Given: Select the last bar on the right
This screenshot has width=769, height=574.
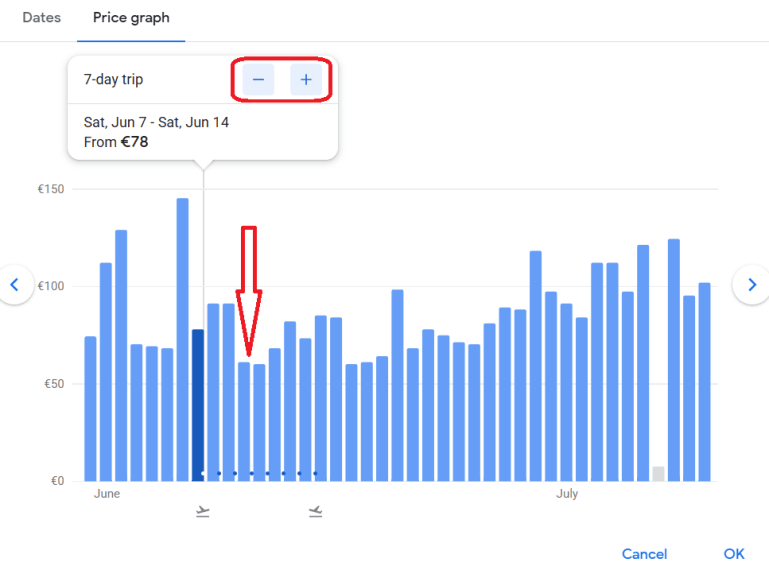Looking at the screenshot, I should [x=704, y=382].
